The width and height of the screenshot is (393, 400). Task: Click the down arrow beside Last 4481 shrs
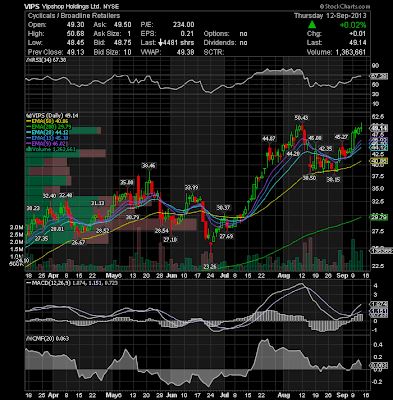tap(160, 43)
